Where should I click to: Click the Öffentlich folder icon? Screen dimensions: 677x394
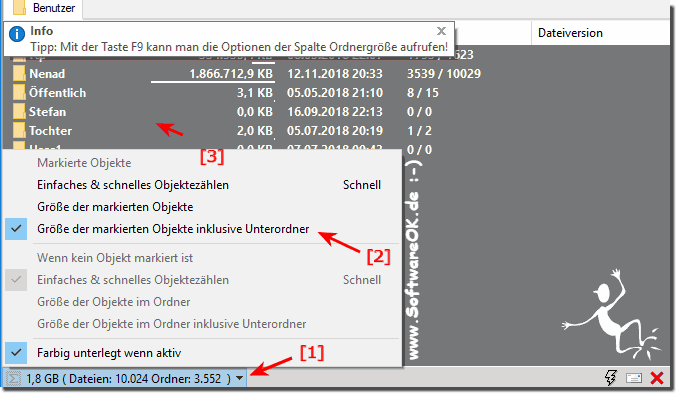coord(19,93)
